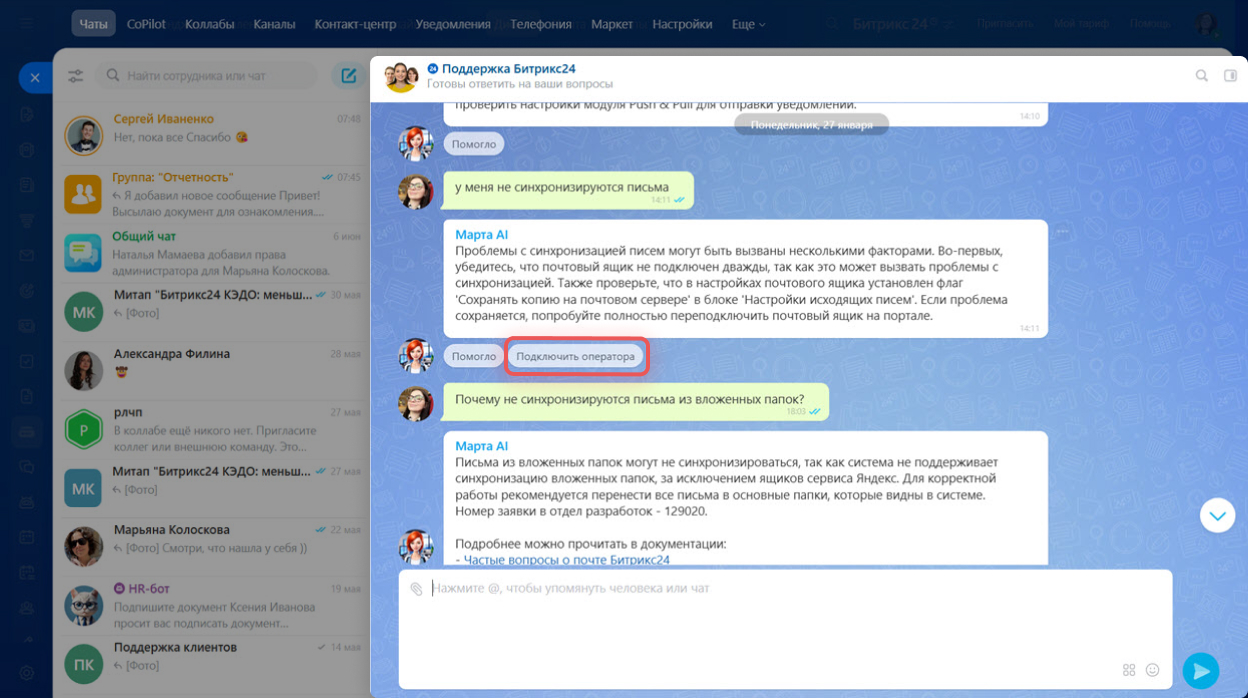This screenshot has height=698, width=1248.
Task: Select the Контакт-центр tab
Action: click(x=355, y=24)
